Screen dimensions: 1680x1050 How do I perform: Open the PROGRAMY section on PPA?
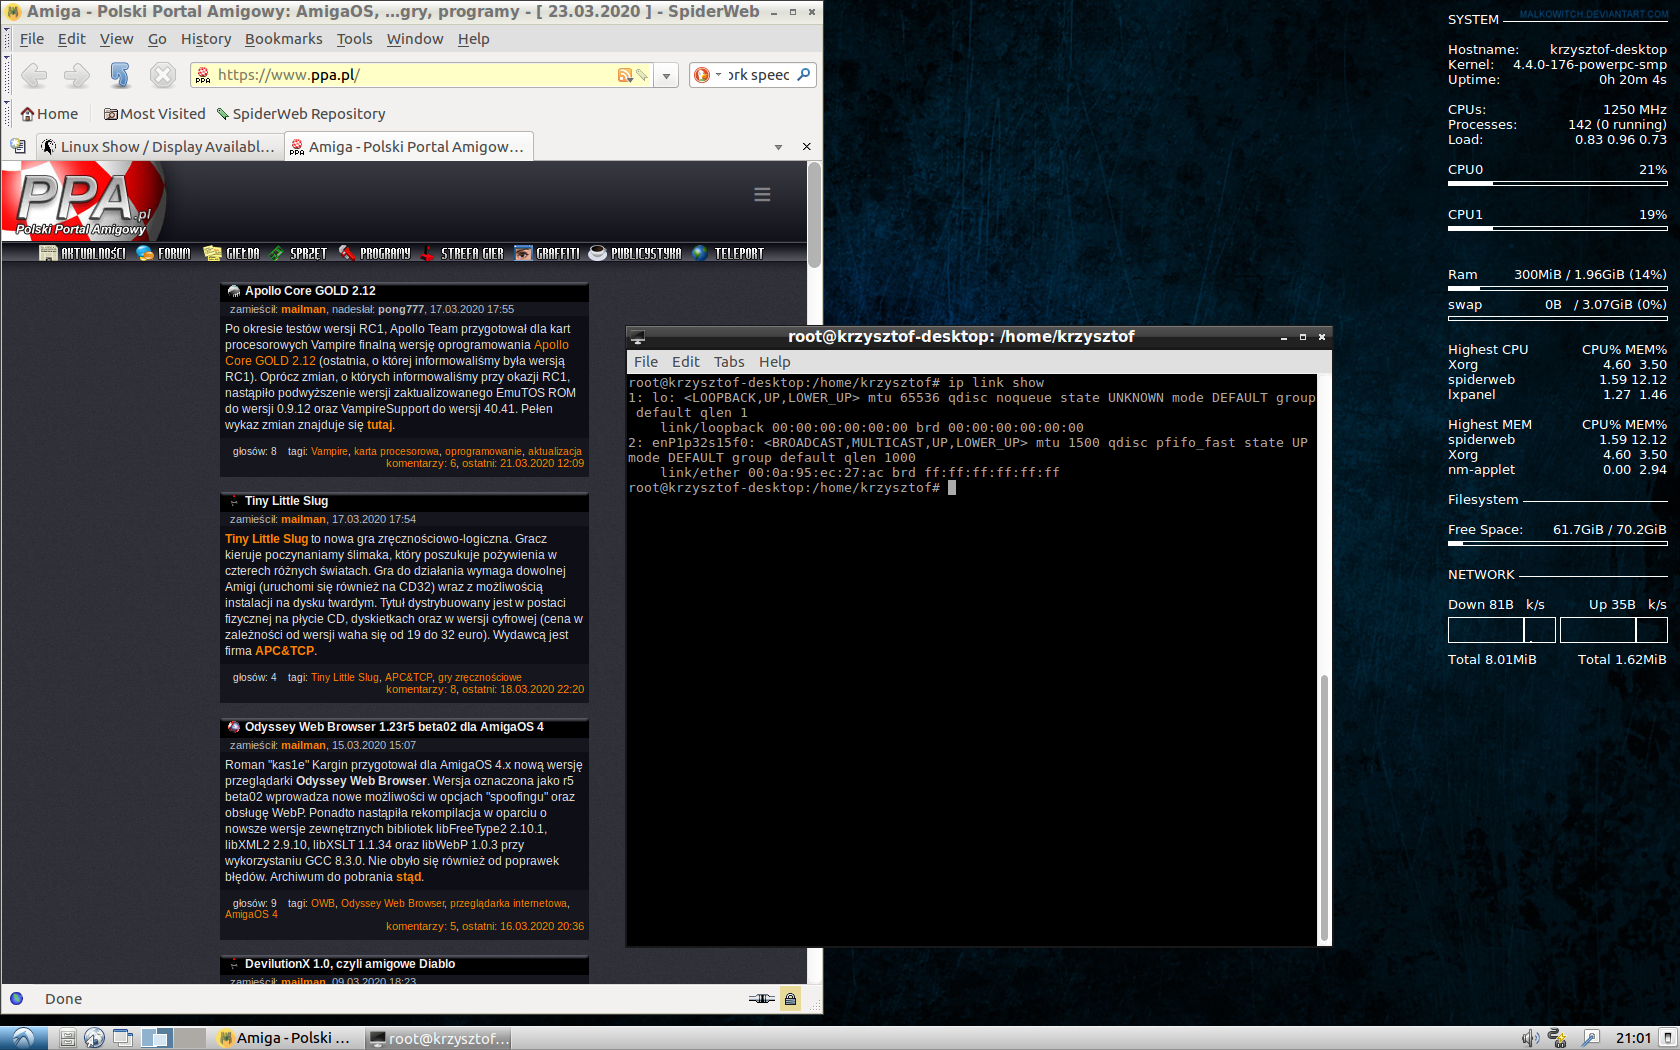click(x=374, y=254)
